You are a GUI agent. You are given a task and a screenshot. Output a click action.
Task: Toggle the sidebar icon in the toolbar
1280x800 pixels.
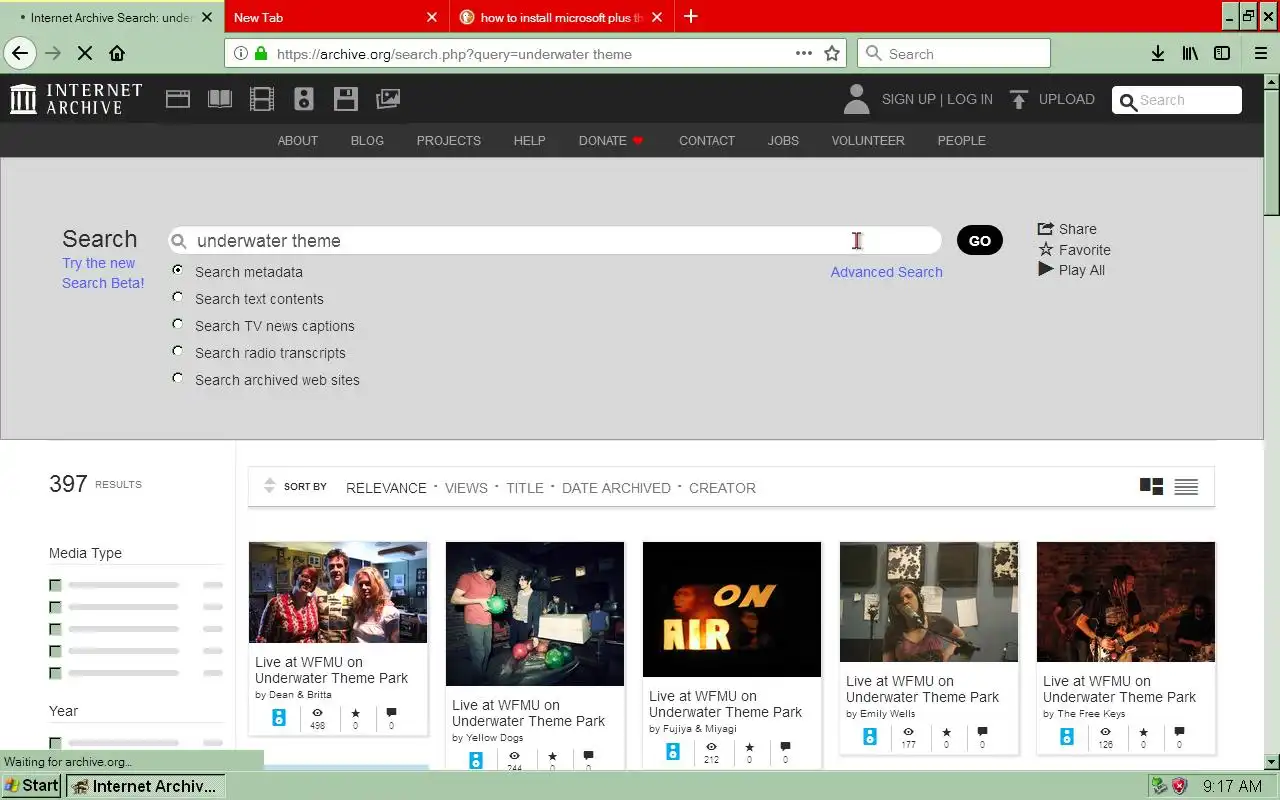(1222, 54)
